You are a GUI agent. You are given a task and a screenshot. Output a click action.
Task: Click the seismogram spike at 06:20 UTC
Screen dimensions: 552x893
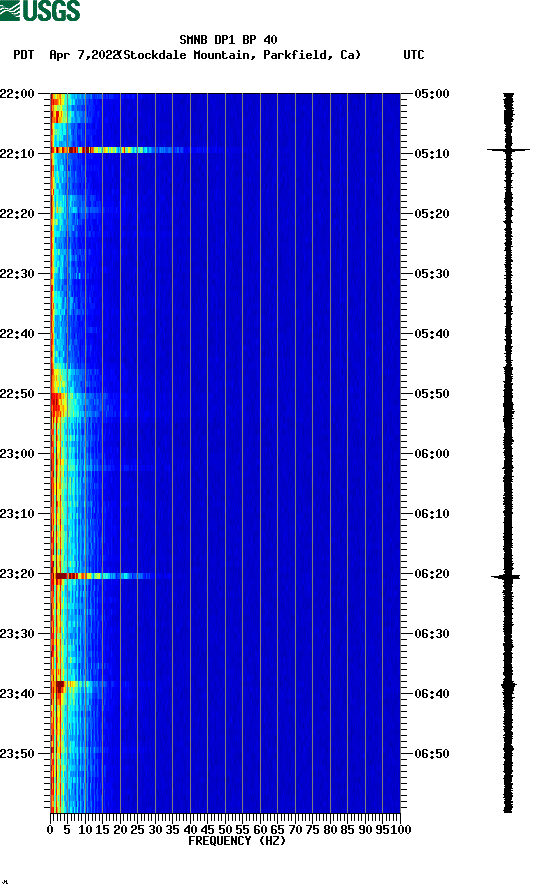pyautogui.click(x=506, y=577)
